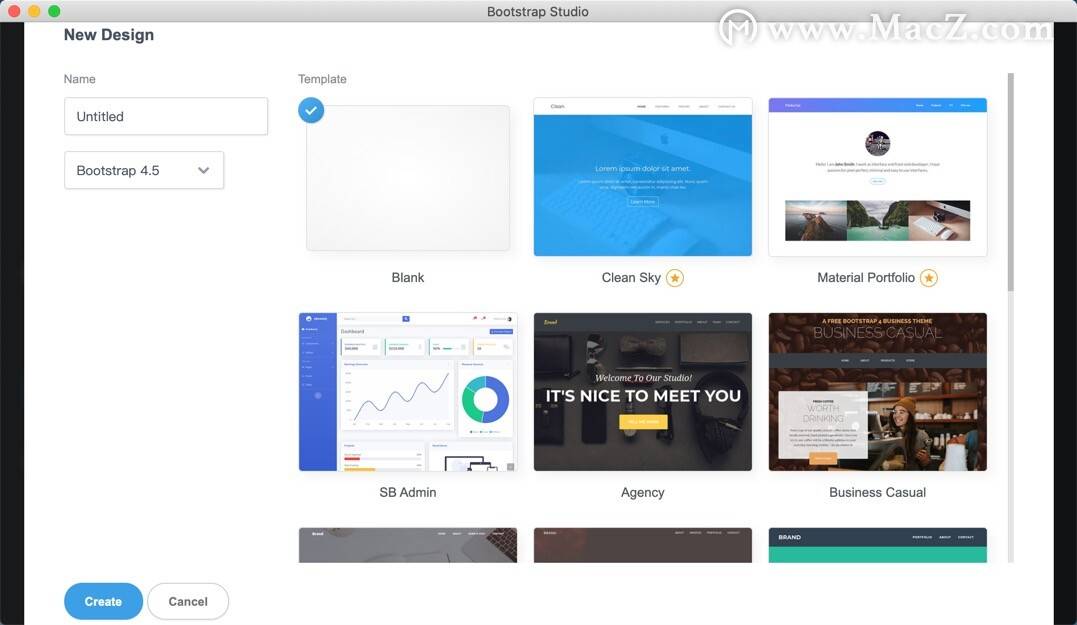Choose the dark brown template at bottom middle
This screenshot has width=1077, height=625.
(643, 545)
